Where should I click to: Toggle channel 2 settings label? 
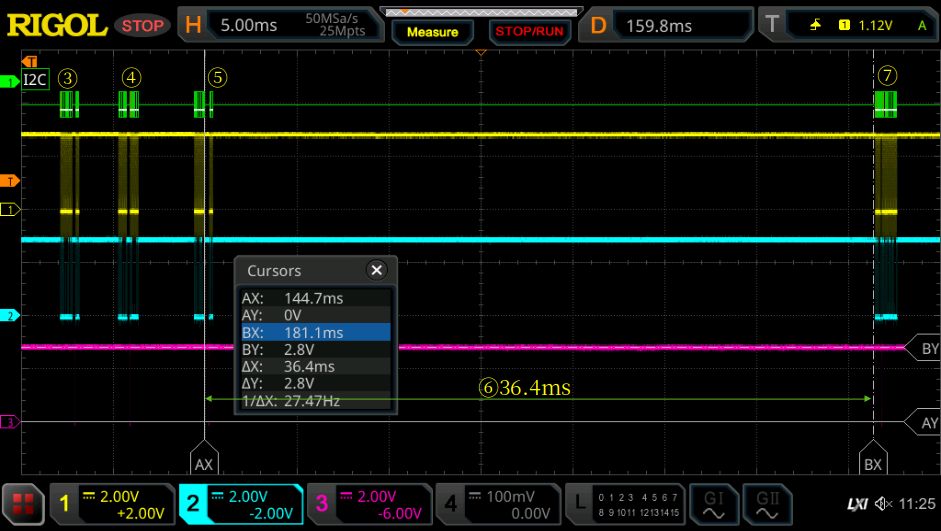point(241,505)
